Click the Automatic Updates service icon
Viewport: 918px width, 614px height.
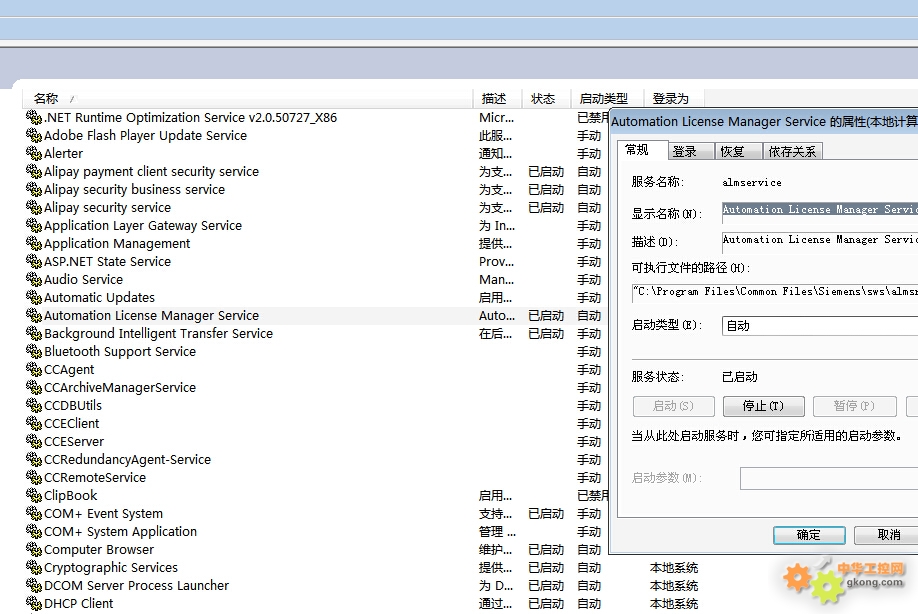[34, 297]
